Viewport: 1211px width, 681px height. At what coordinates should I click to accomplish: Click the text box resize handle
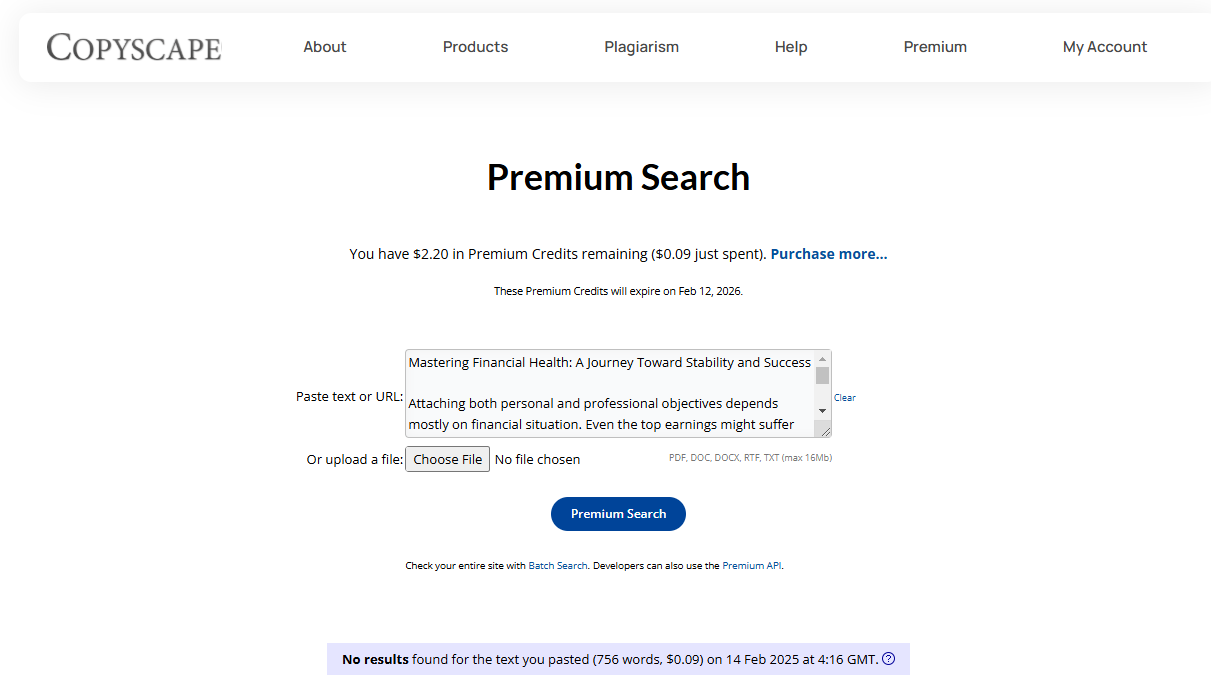(x=825, y=431)
